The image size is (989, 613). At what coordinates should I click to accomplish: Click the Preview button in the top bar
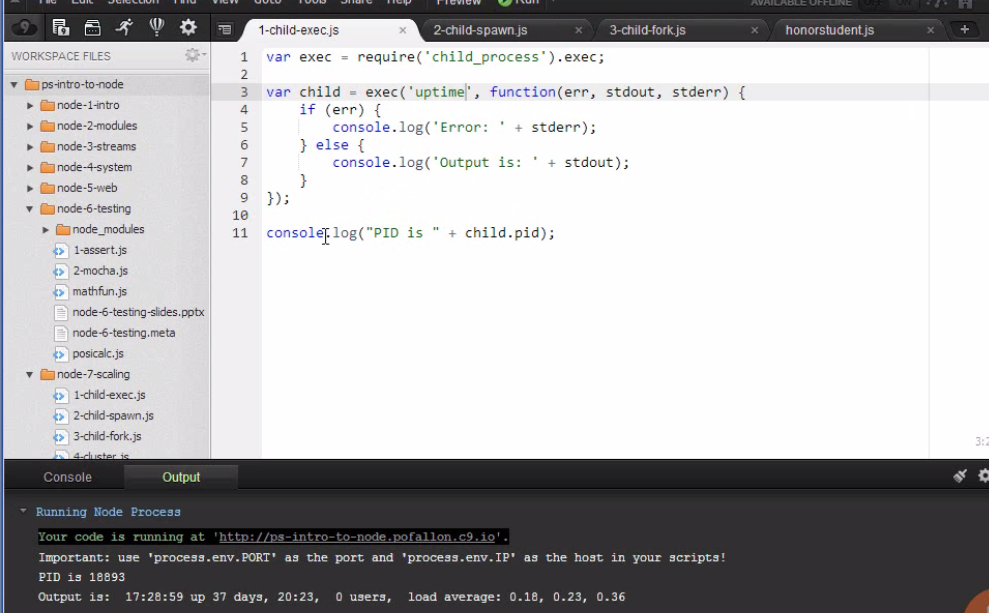(x=459, y=3)
